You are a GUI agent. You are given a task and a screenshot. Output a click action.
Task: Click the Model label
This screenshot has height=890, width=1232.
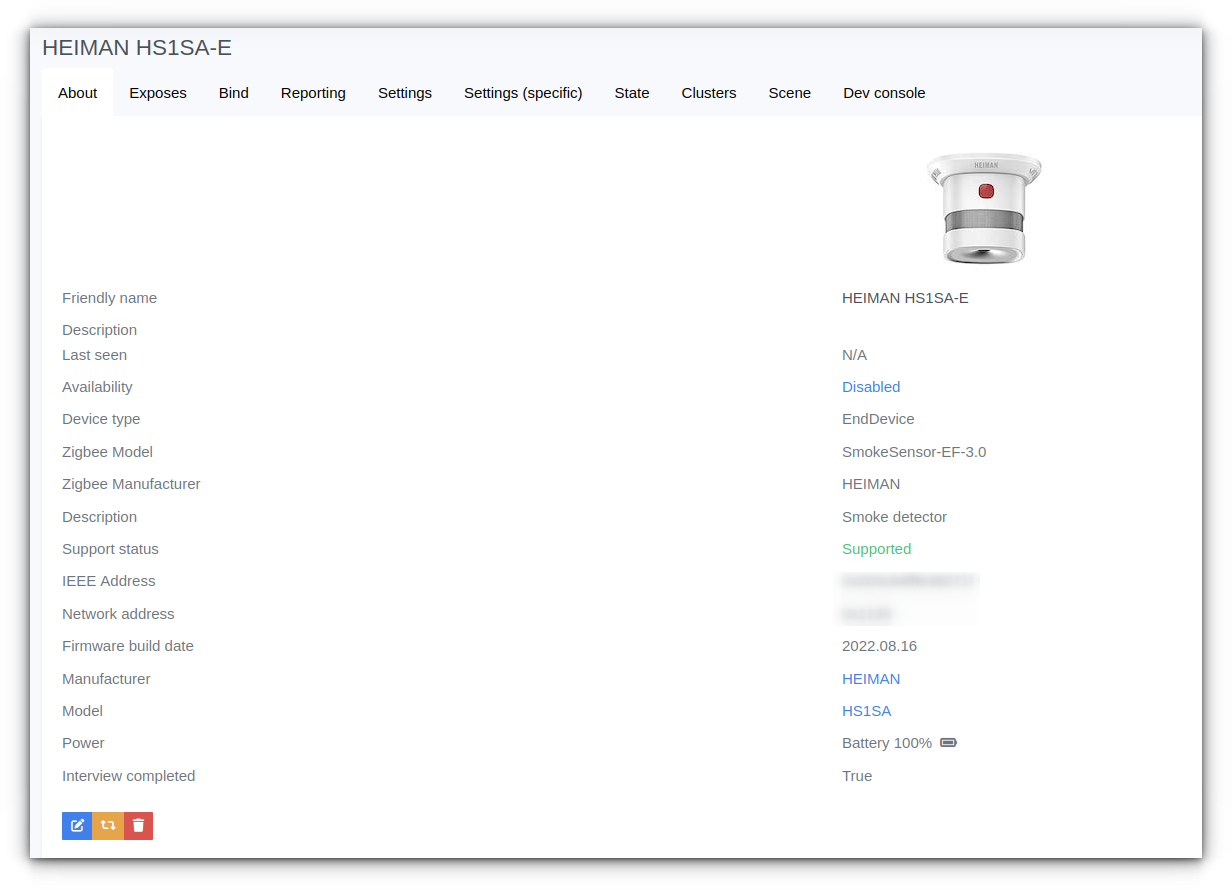pos(82,711)
